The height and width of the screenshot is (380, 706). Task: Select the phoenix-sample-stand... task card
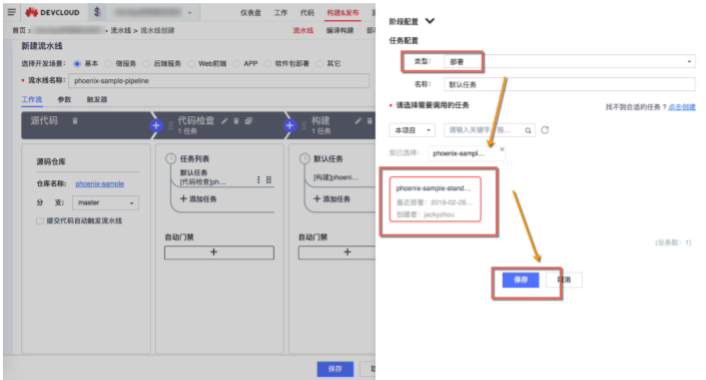[x=435, y=199]
